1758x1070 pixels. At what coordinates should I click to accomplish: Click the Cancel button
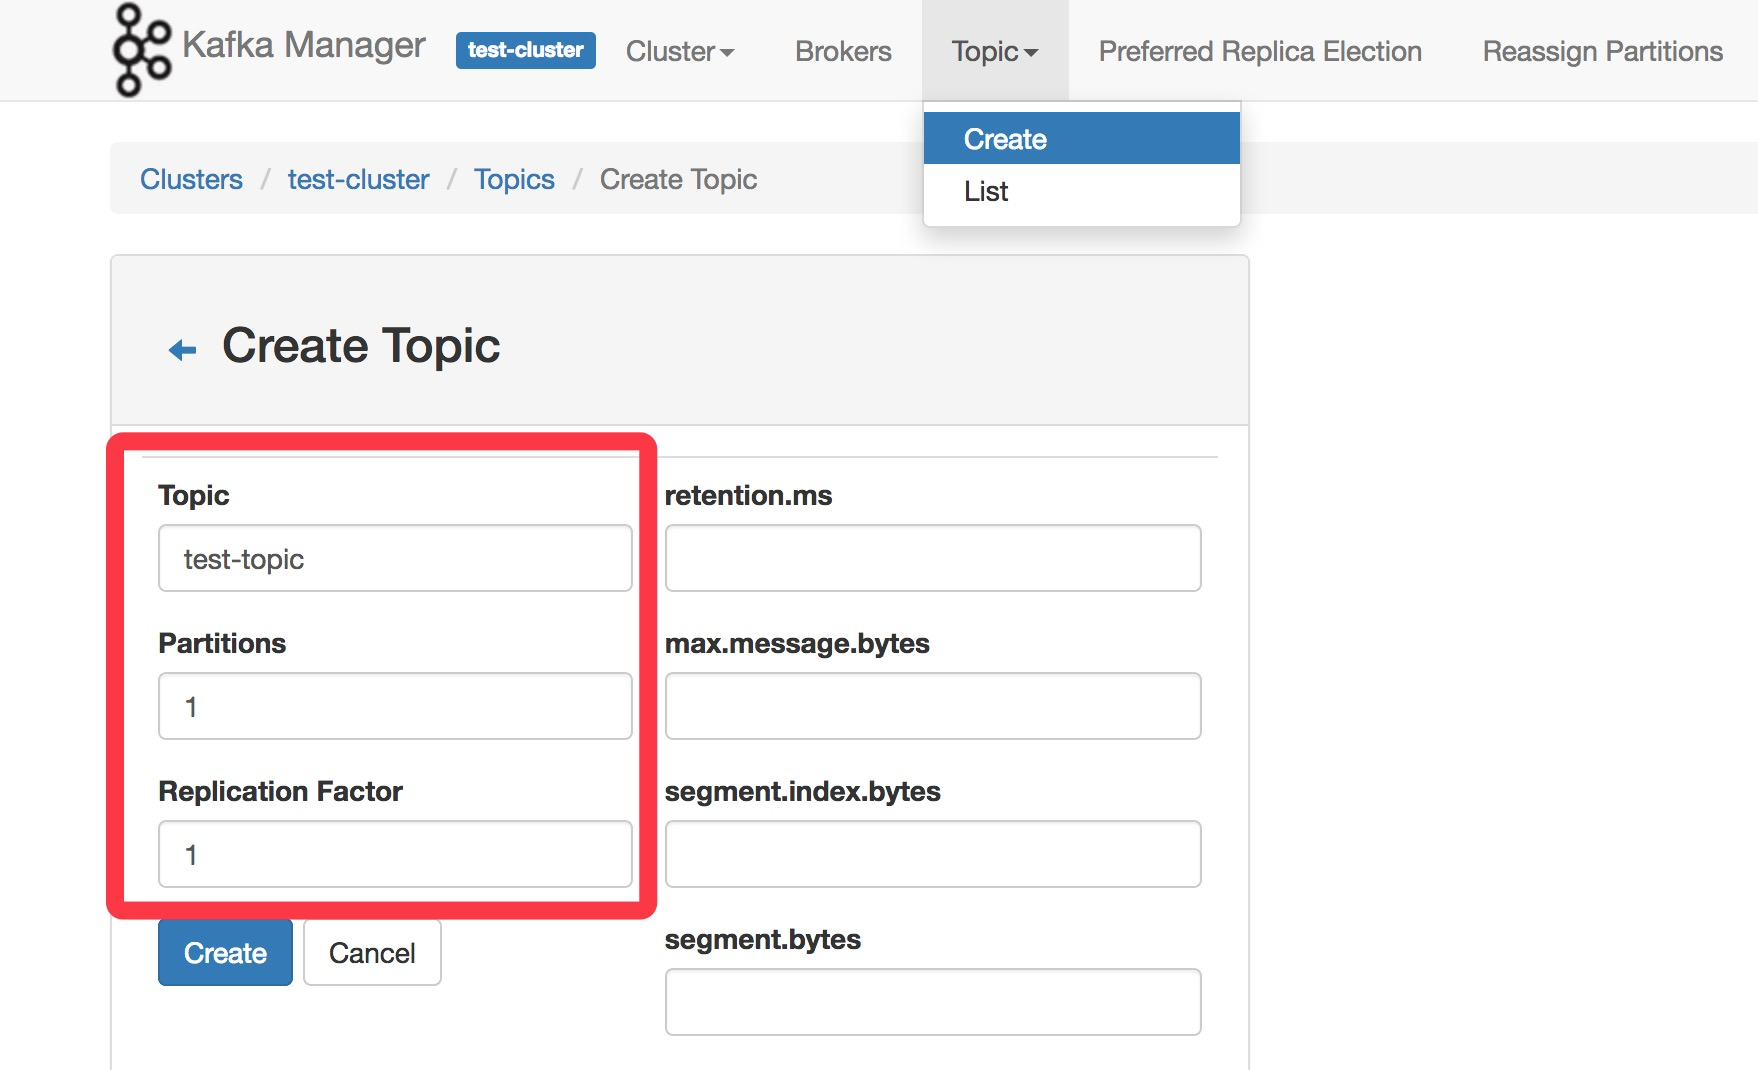click(x=372, y=952)
